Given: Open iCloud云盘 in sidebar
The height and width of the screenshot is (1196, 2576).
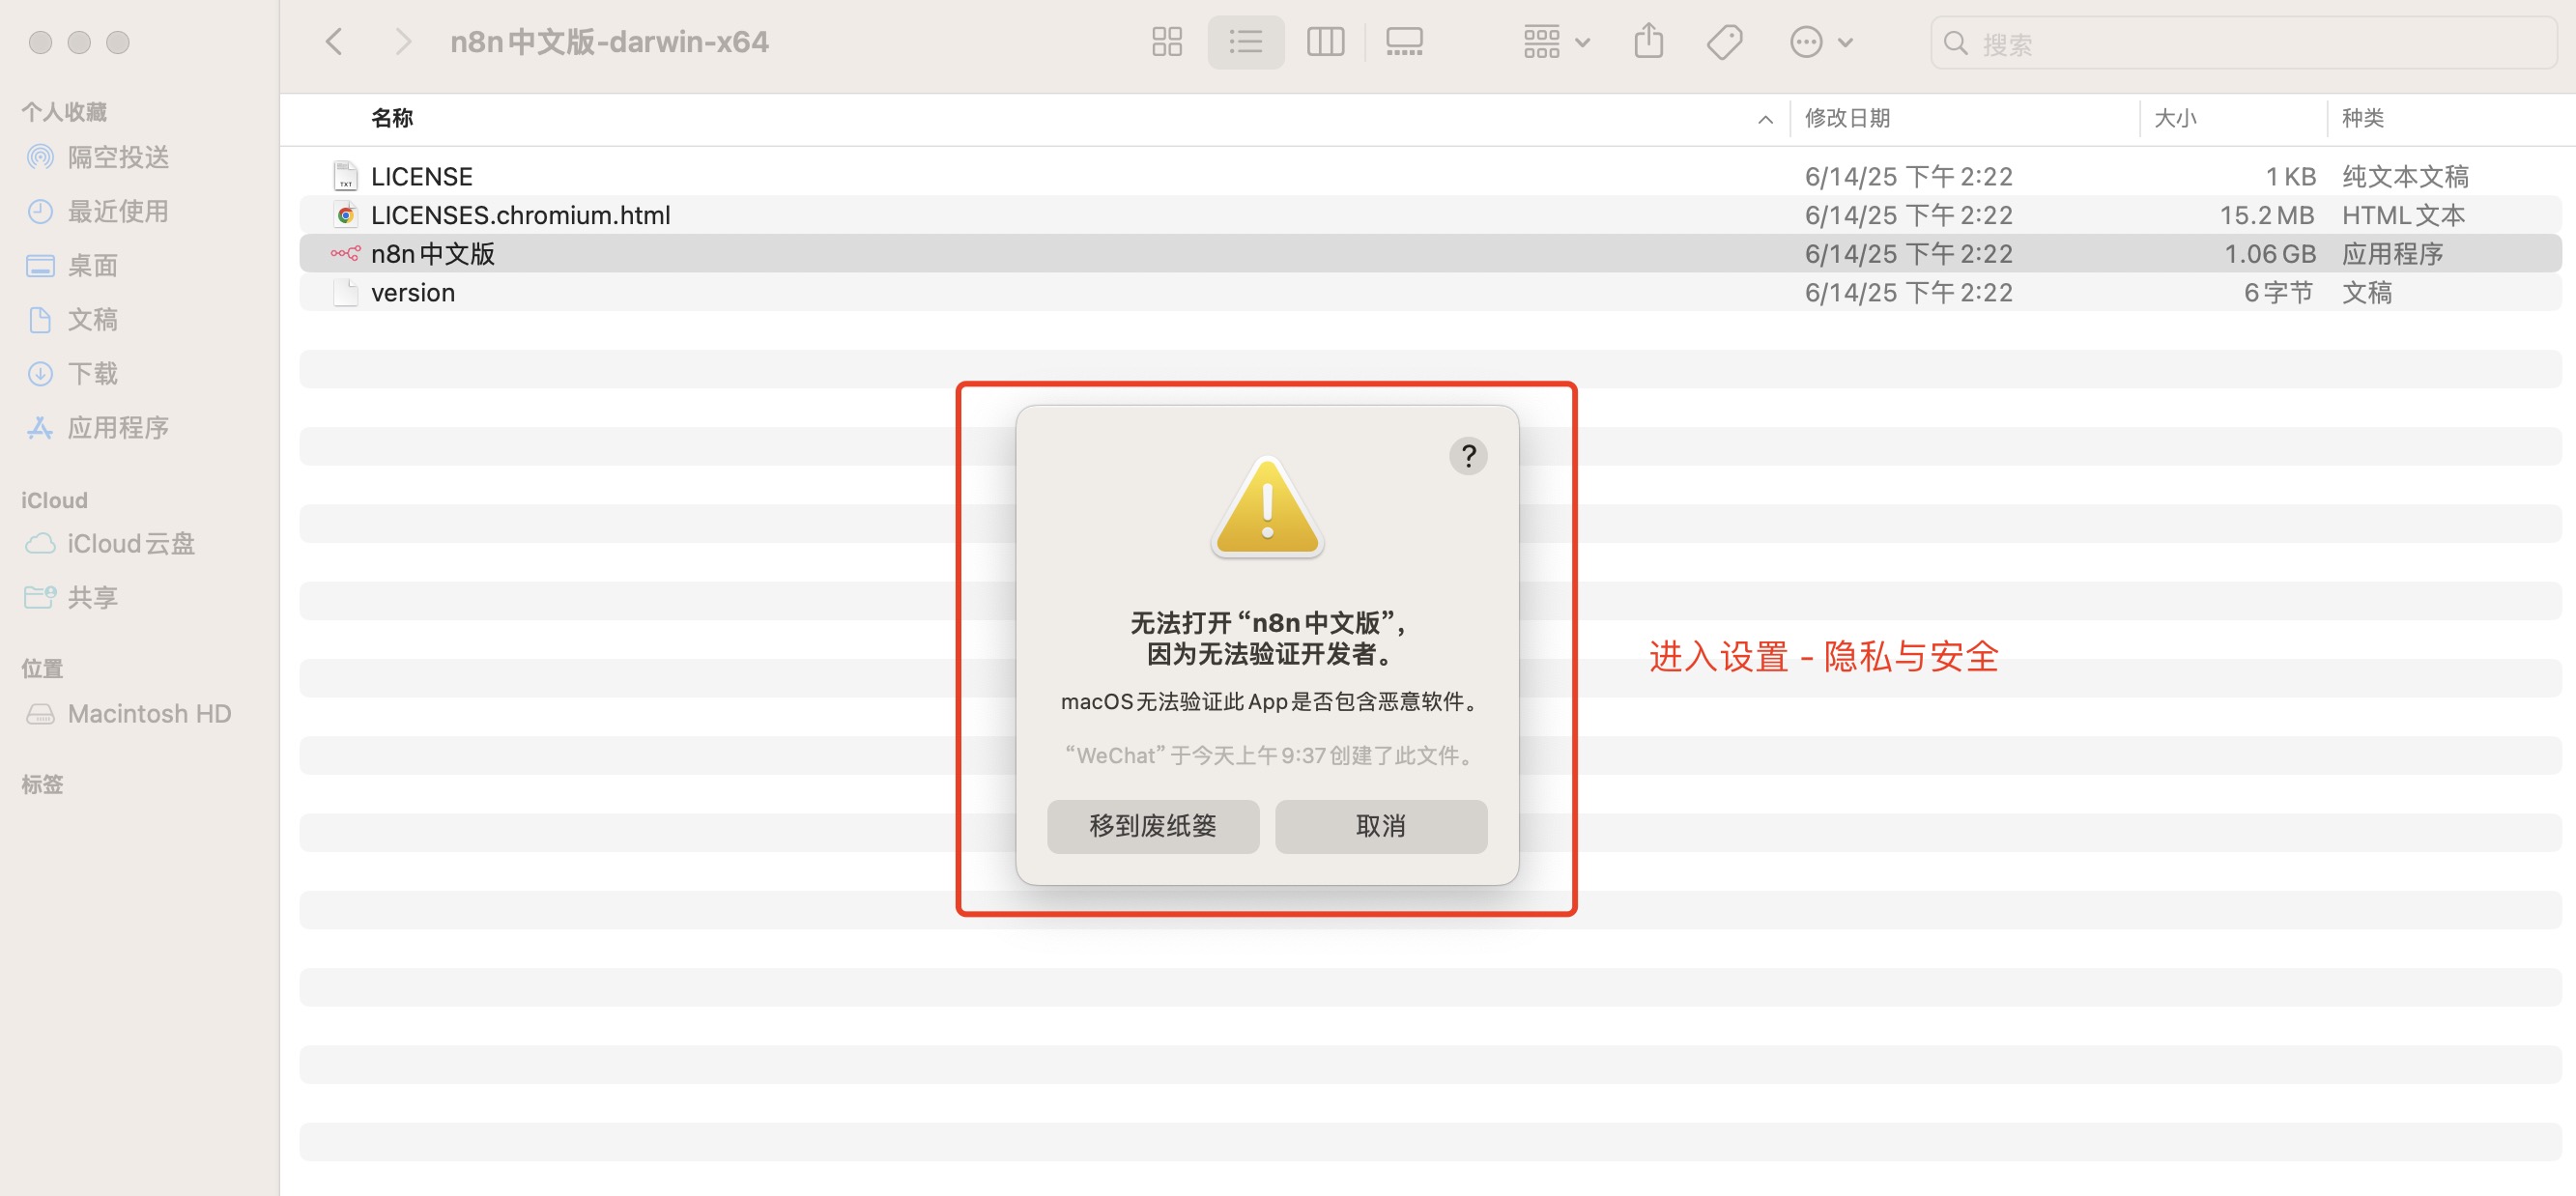Looking at the screenshot, I should click(130, 543).
